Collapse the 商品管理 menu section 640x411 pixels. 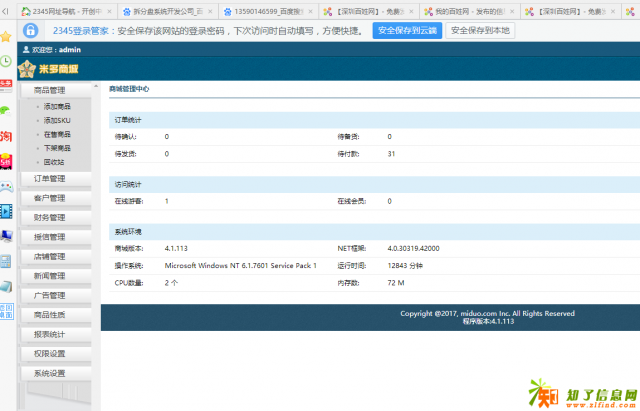pyautogui.click(x=49, y=90)
